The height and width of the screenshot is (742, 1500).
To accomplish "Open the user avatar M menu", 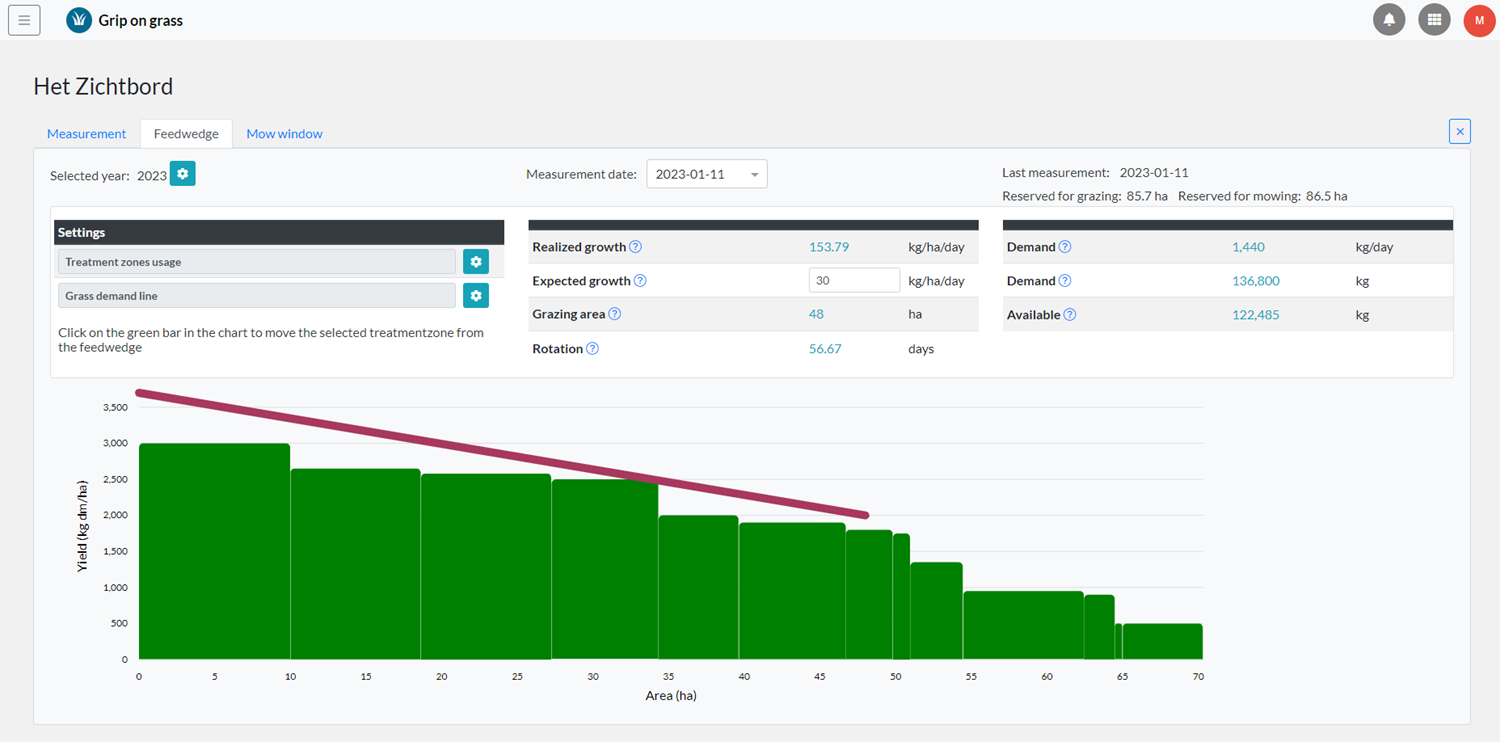I will pyautogui.click(x=1479, y=20).
